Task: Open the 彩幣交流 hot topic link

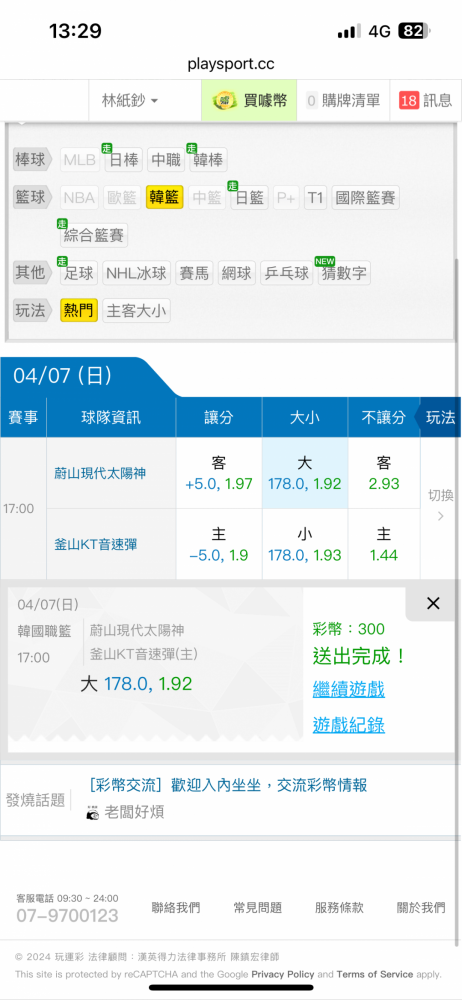Action: tap(228, 785)
